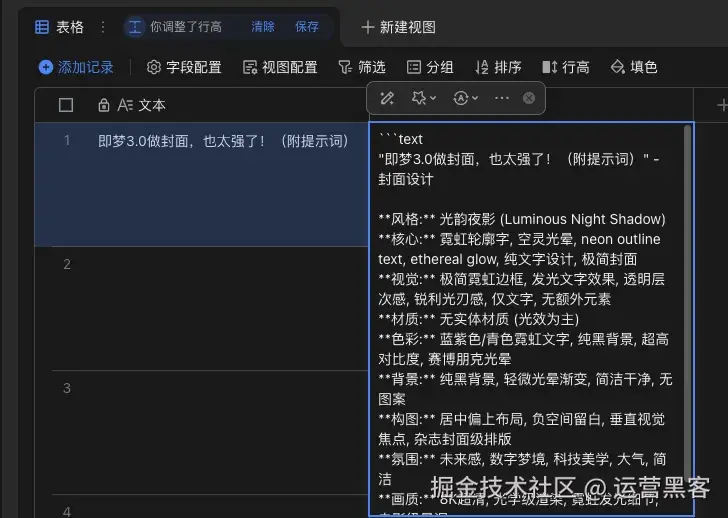
Task: Click the line starting with **材质:**
Action: pyautogui.click(x=479, y=319)
